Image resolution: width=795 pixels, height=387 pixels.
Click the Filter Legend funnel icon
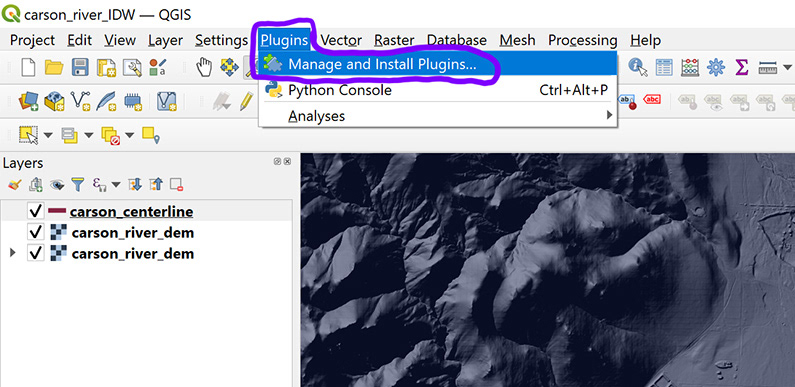click(x=77, y=184)
